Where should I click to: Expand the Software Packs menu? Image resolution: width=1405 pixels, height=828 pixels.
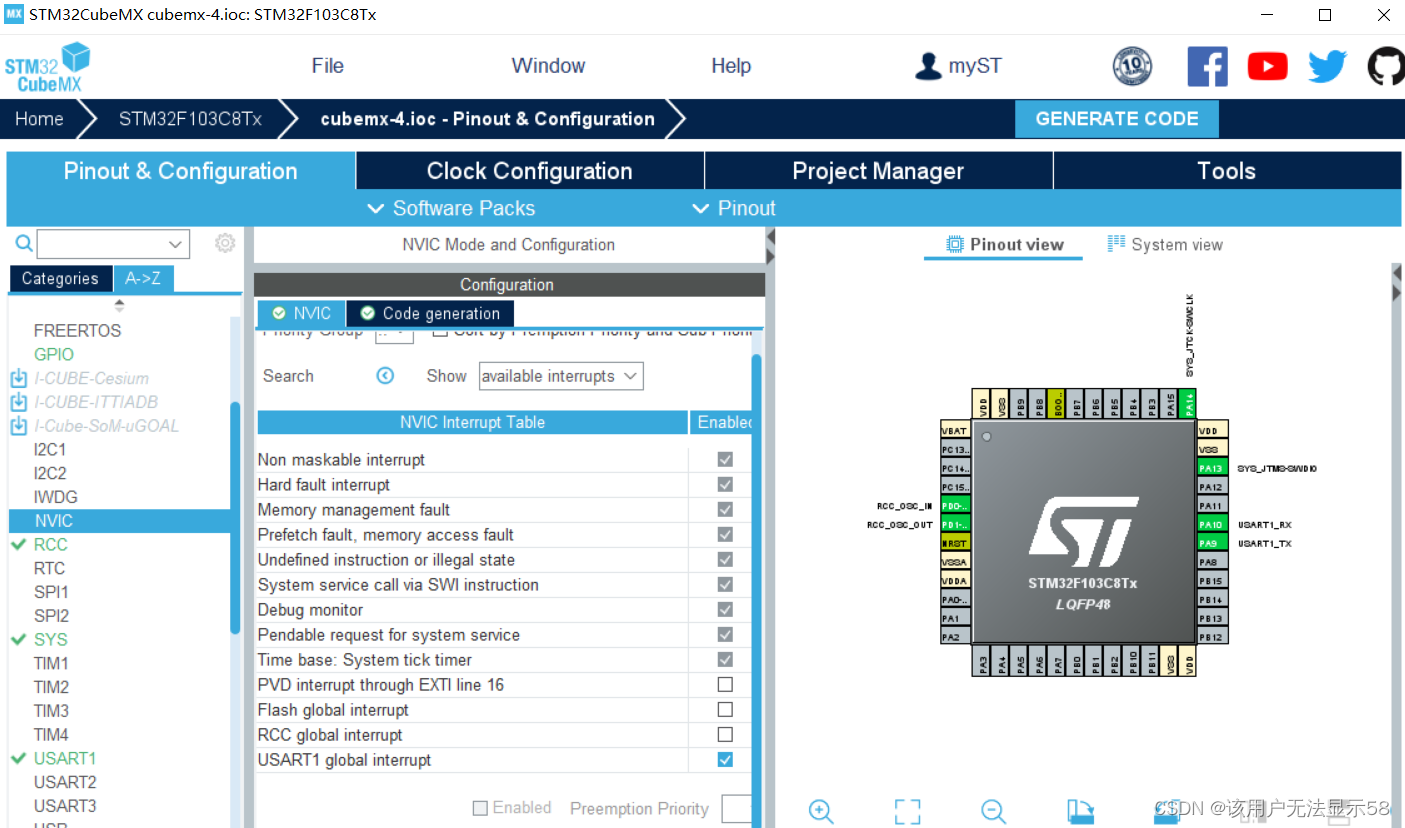point(451,208)
